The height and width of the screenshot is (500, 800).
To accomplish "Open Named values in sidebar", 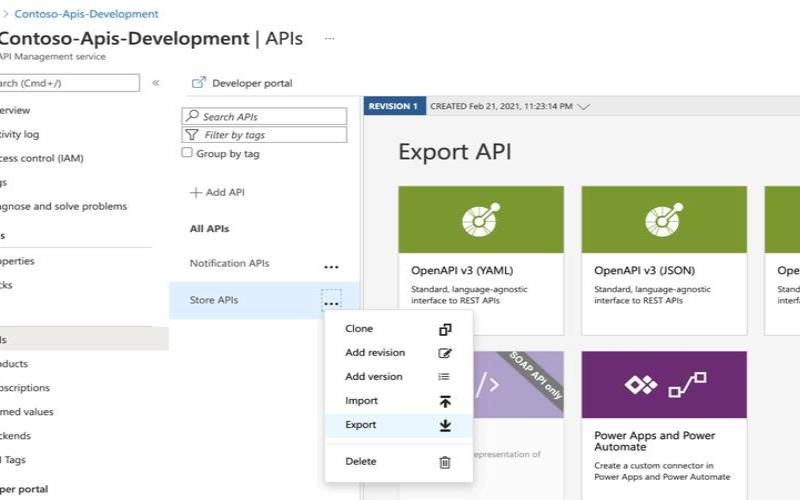I will pos(27,412).
